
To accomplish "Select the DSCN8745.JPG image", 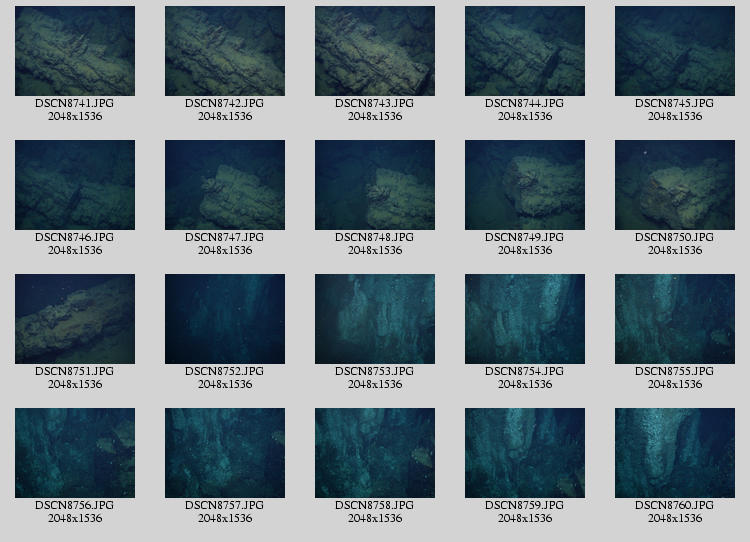I will point(674,51).
